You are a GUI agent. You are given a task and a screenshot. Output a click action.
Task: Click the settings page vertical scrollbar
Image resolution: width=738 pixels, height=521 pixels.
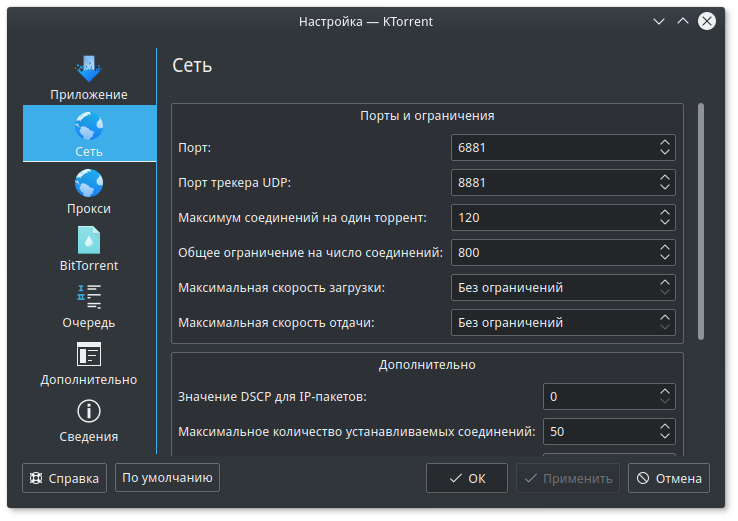(702, 220)
